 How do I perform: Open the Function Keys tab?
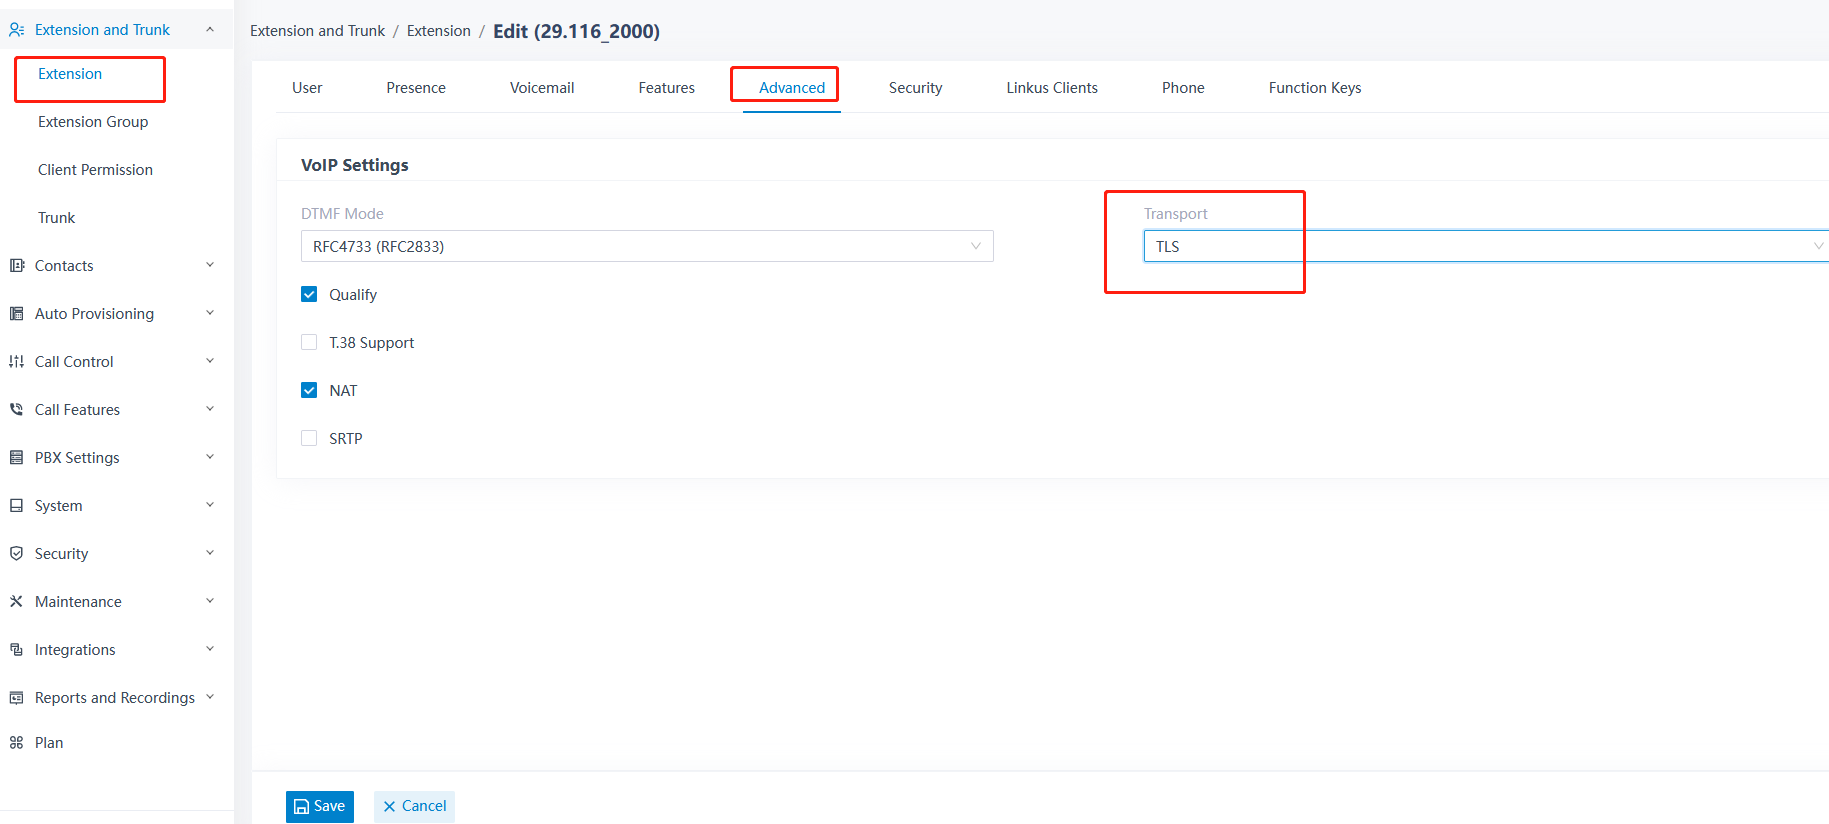tap(1315, 88)
